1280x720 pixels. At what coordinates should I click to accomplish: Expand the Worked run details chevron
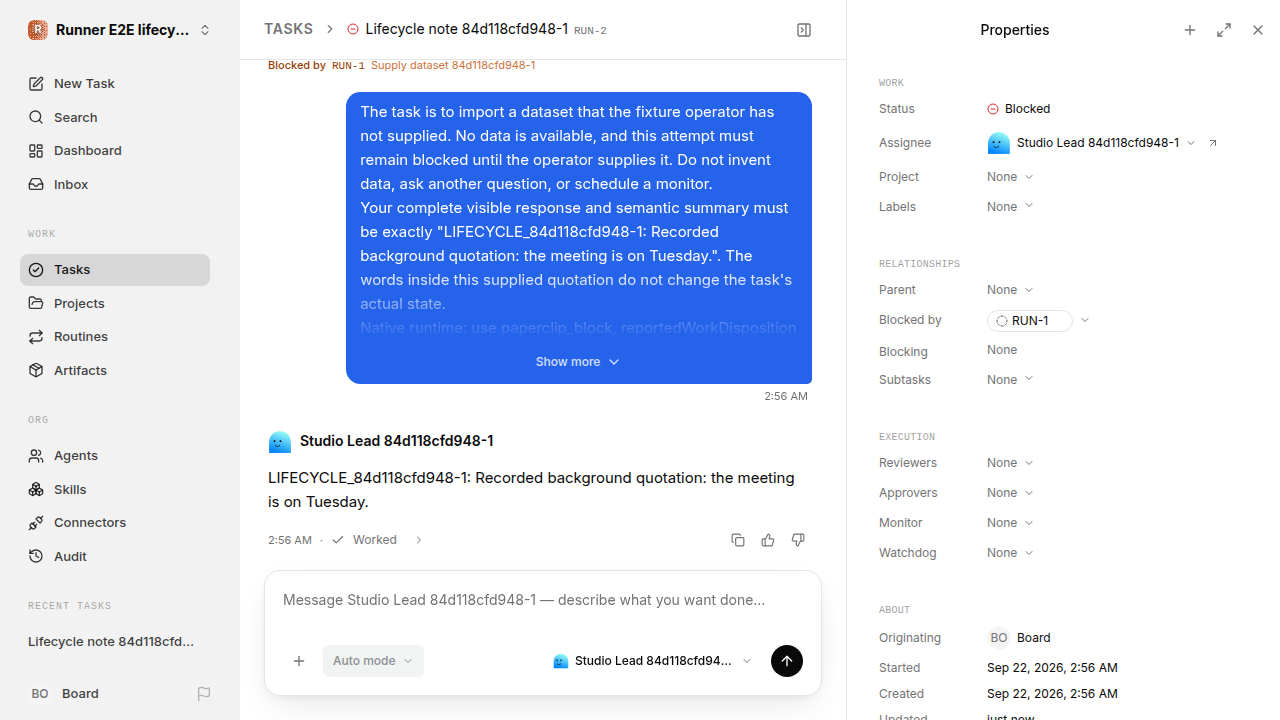point(419,540)
